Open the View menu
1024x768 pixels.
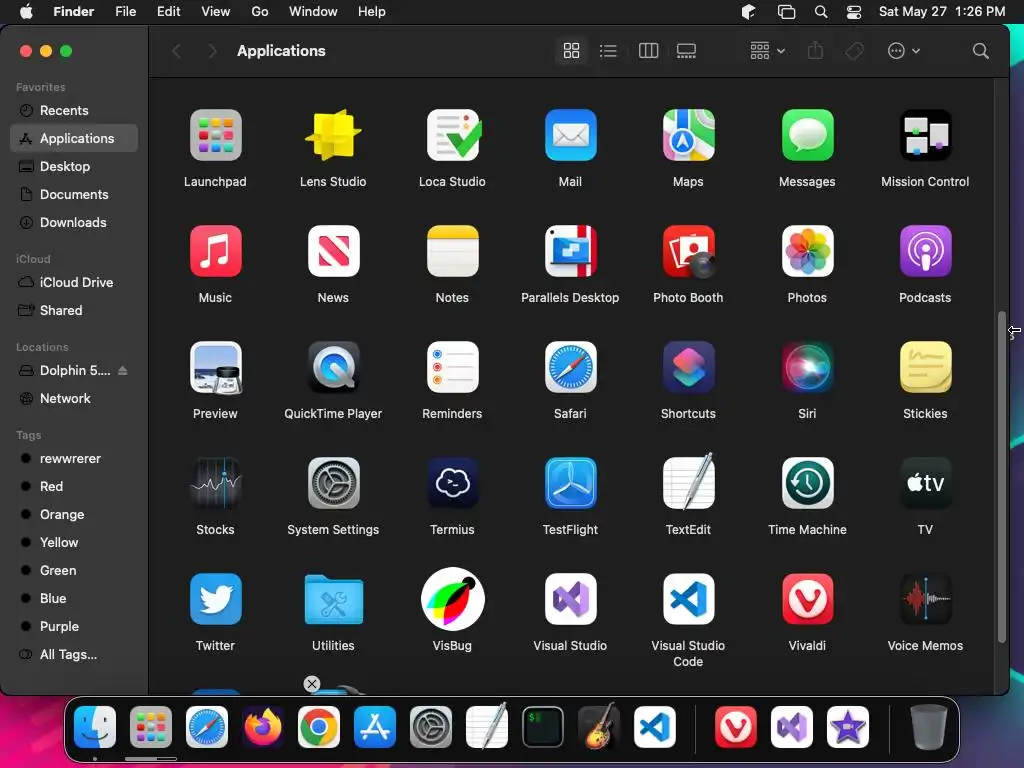click(216, 12)
